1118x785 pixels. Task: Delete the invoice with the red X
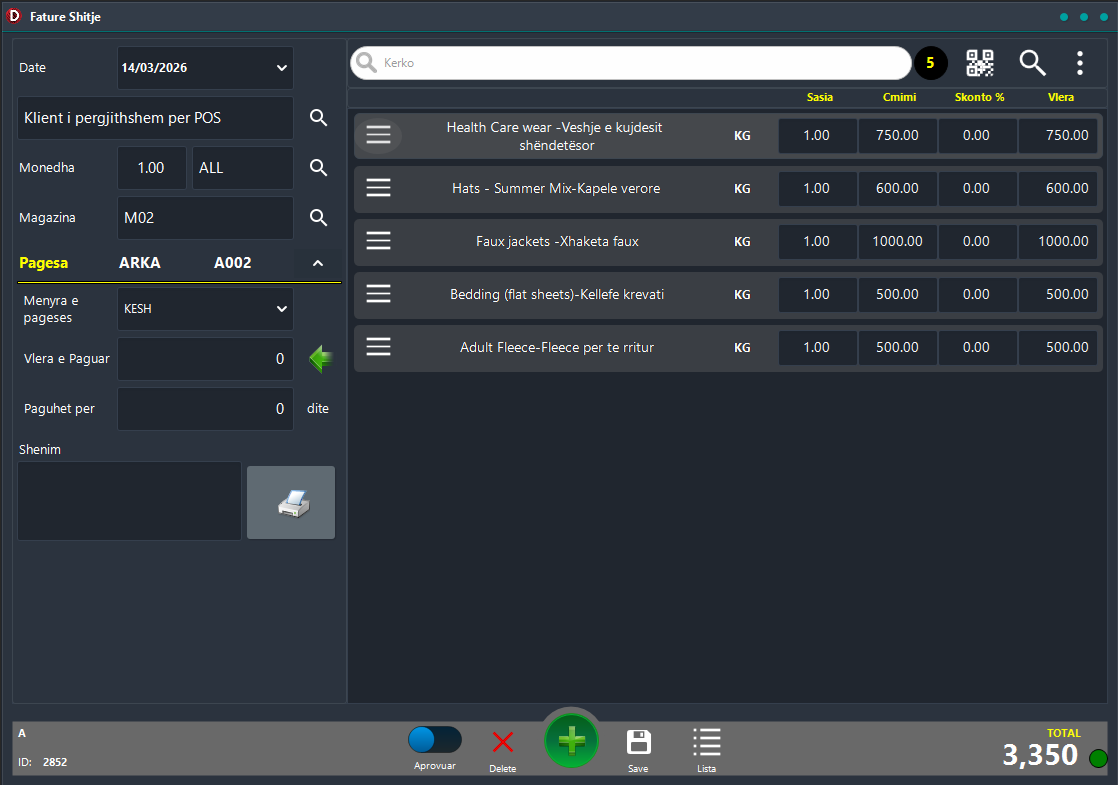[x=503, y=742]
